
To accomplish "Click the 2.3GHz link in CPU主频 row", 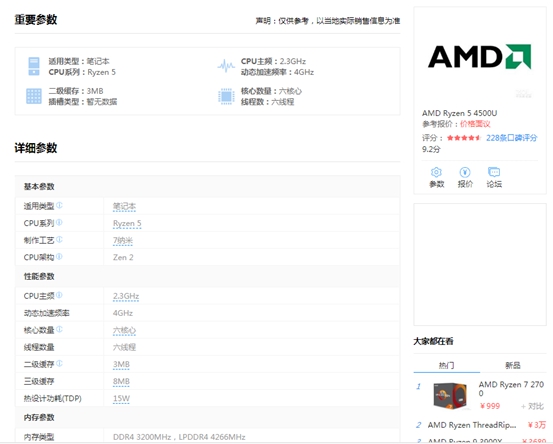I will (x=126, y=296).
